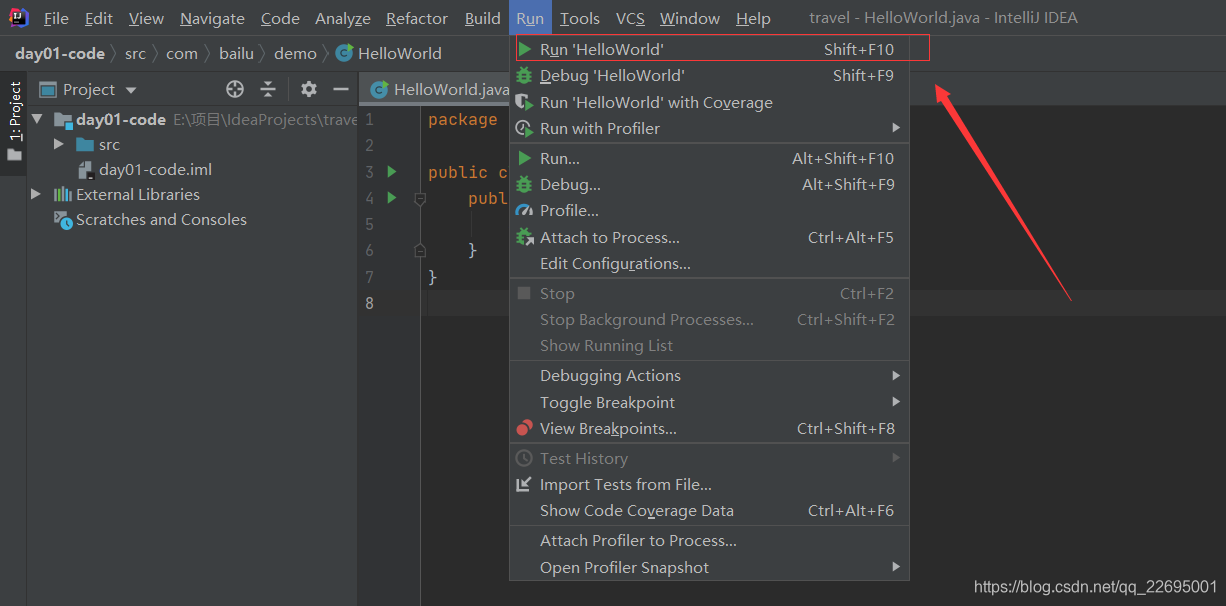This screenshot has width=1226, height=606.
Task: Select Attach Profiler to Process...
Action: click(x=709, y=540)
